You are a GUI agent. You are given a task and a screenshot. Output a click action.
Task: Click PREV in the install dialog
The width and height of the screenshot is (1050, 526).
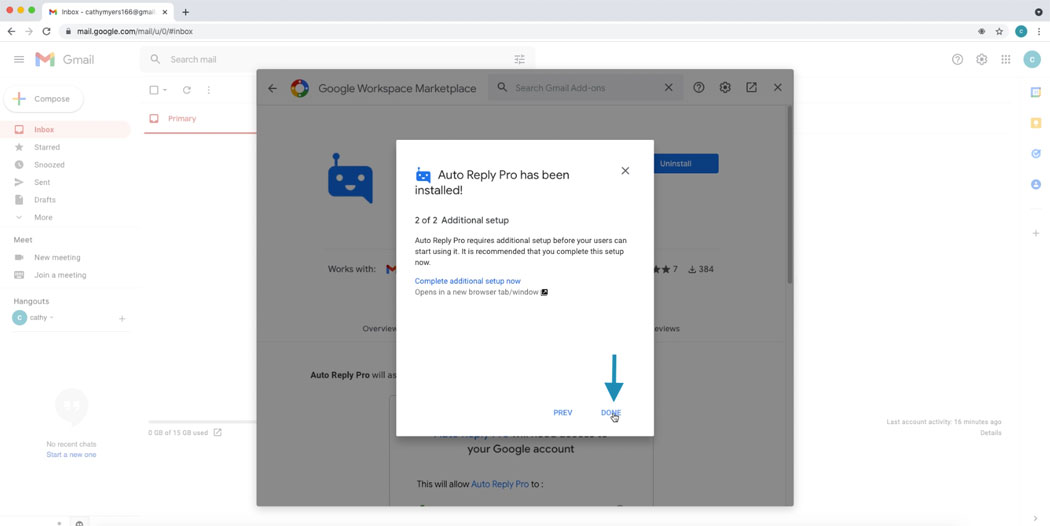(562, 413)
